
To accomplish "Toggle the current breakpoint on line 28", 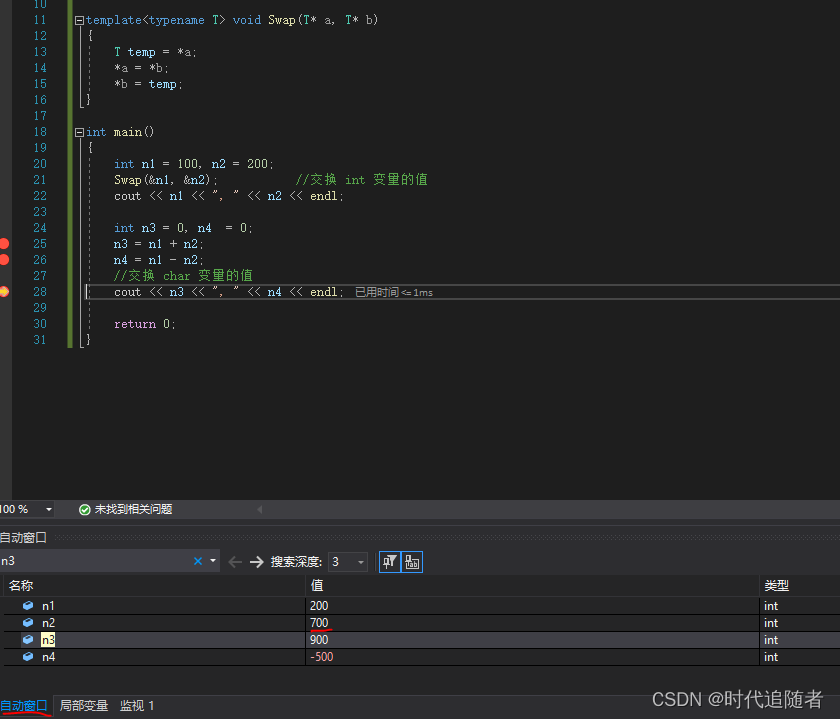I will point(4,291).
